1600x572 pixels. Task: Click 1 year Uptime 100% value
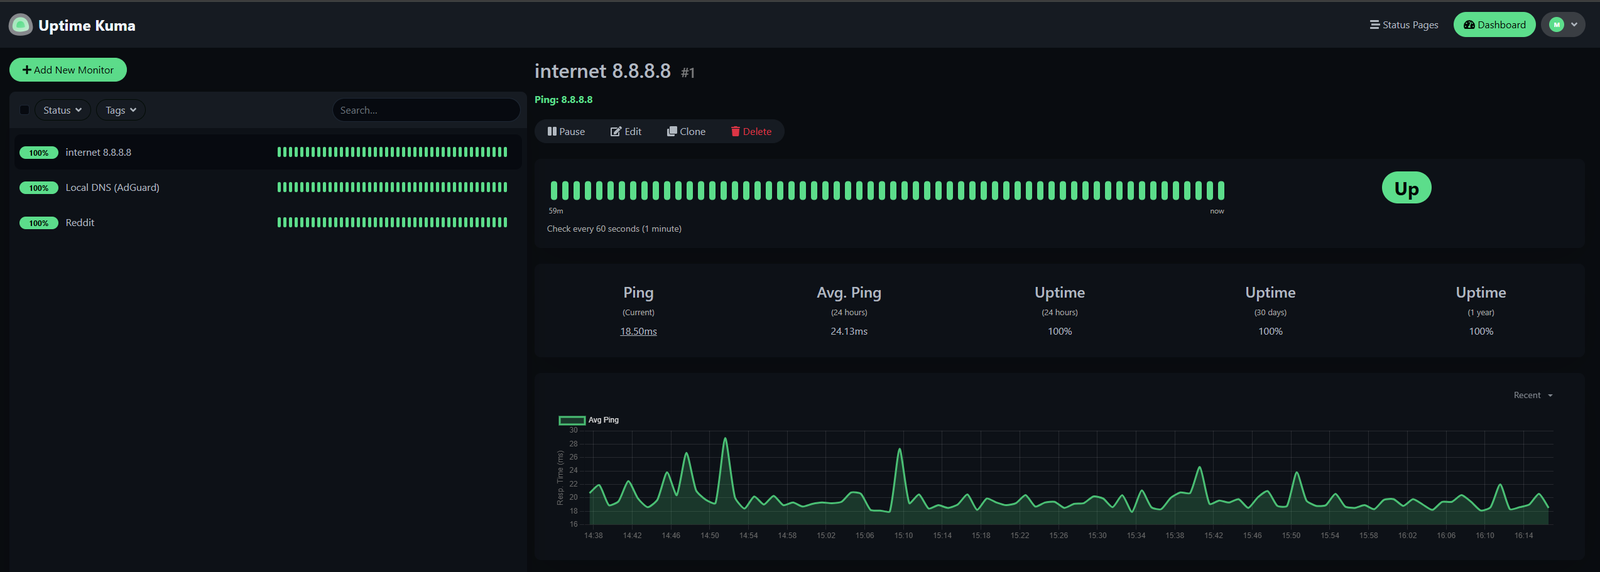(1481, 331)
